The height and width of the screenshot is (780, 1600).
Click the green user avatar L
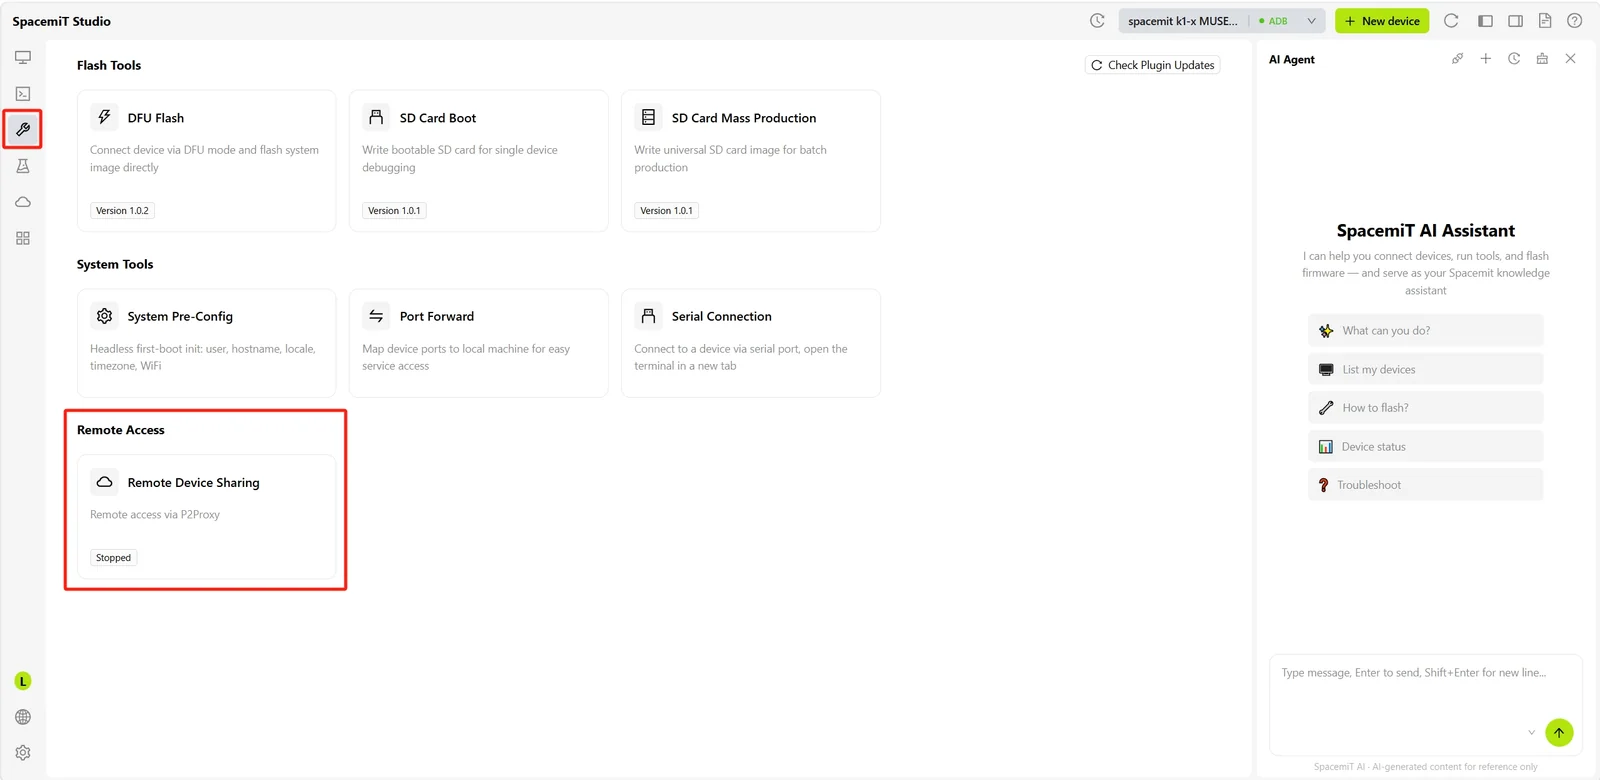[23, 681]
